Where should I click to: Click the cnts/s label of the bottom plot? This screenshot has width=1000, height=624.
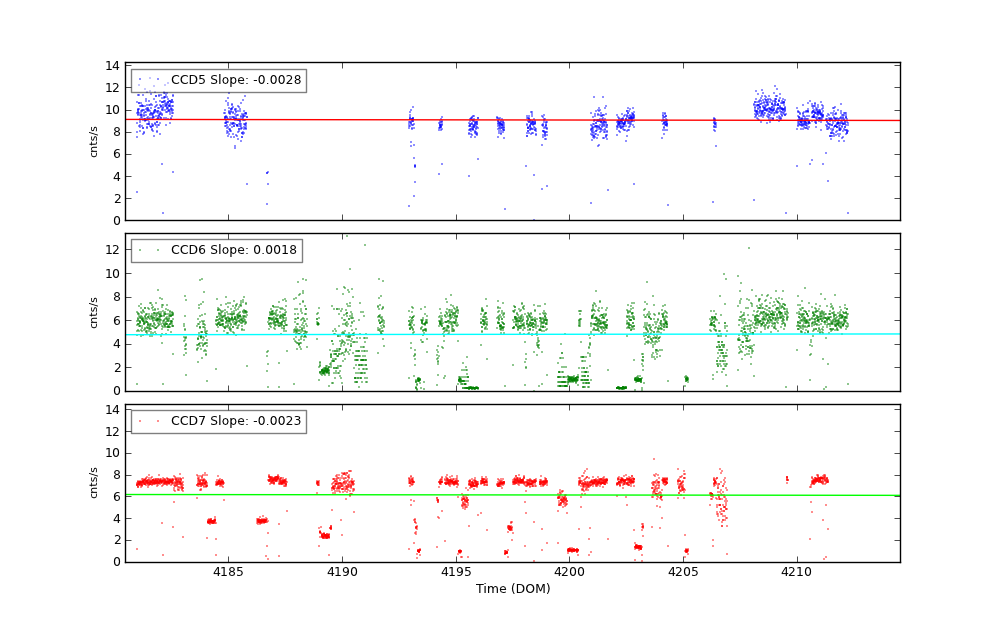tap(94, 483)
